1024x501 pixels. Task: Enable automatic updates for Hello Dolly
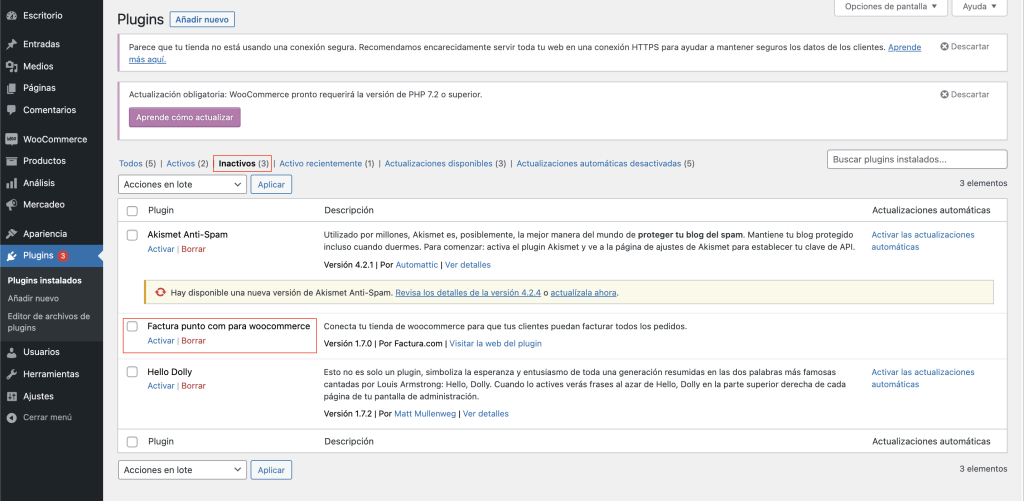click(923, 378)
